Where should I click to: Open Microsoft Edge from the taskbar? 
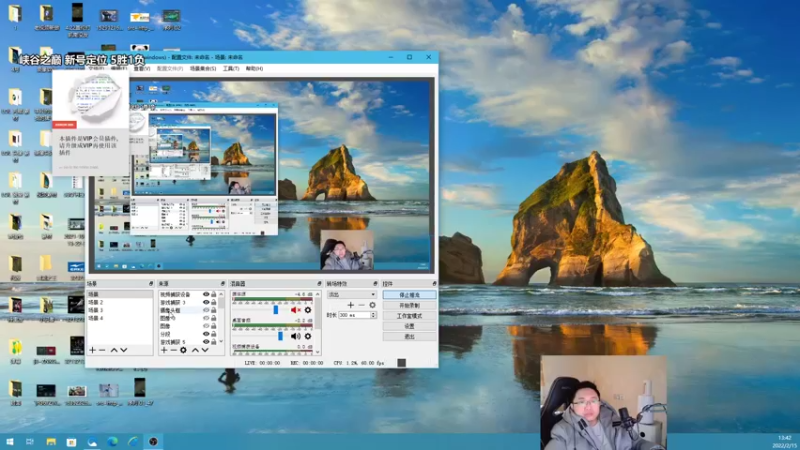(112, 441)
